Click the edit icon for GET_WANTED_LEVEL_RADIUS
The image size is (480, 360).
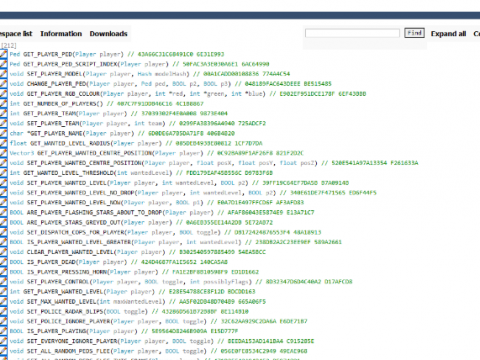tap(3, 143)
